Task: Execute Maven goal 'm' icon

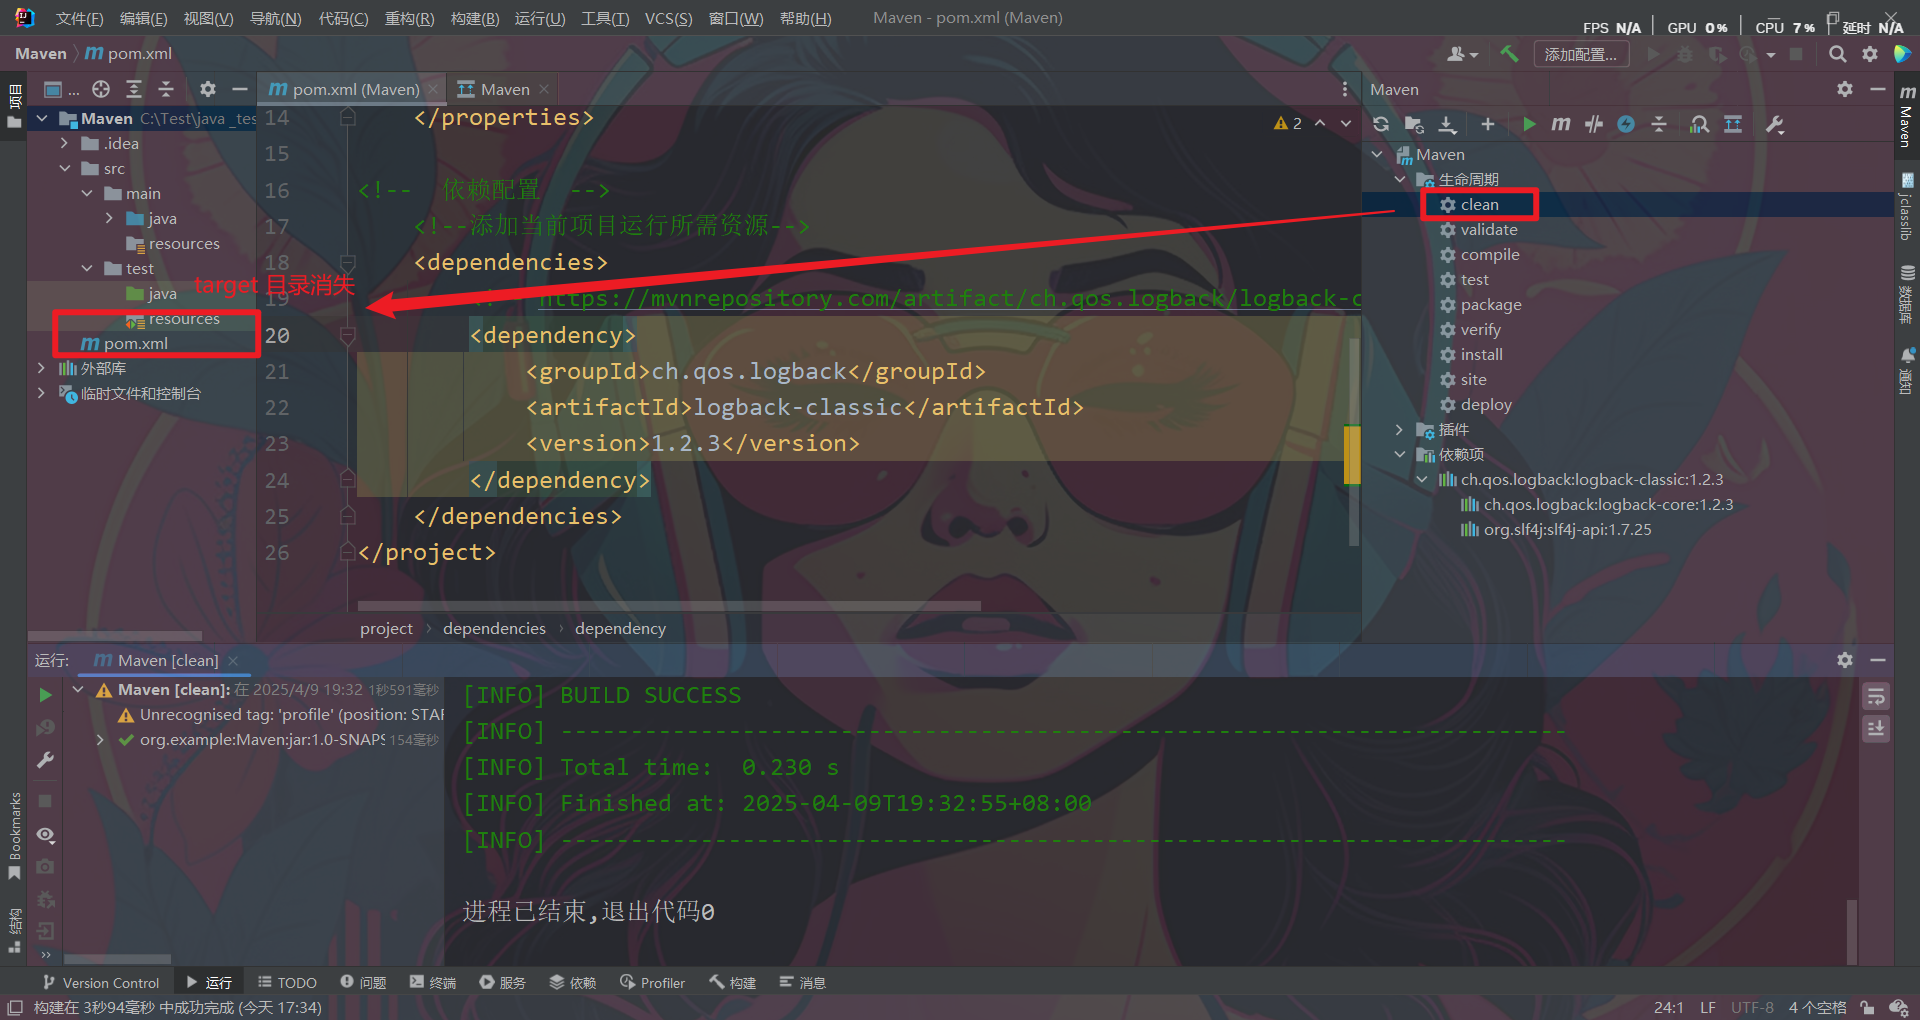Action: (x=1561, y=124)
